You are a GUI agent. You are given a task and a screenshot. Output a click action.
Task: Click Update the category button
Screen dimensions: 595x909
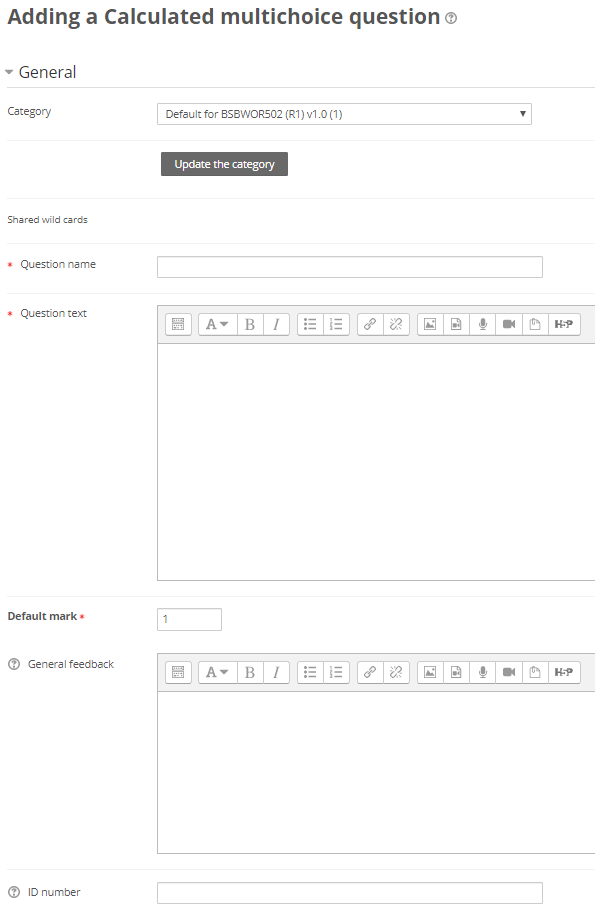(x=224, y=164)
